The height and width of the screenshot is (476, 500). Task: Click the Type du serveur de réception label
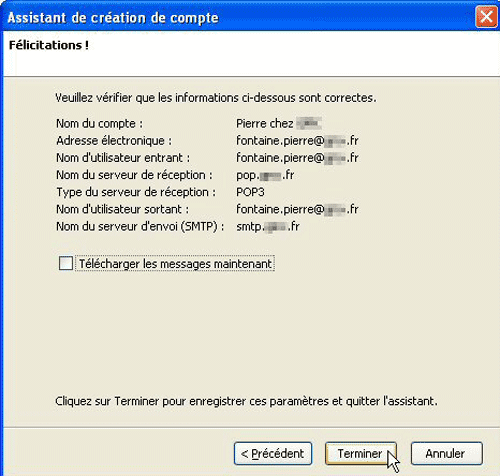click(x=136, y=192)
